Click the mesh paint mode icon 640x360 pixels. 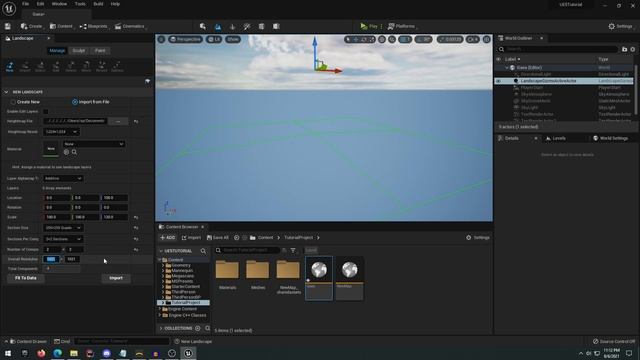tap(247, 27)
